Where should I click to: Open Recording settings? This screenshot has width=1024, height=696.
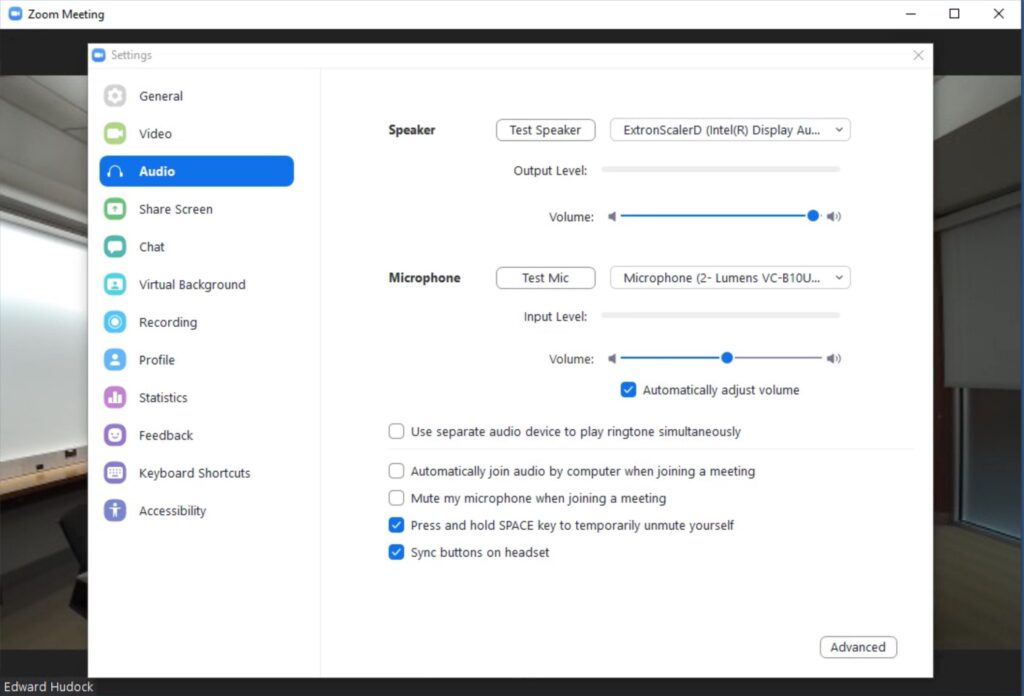point(197,322)
